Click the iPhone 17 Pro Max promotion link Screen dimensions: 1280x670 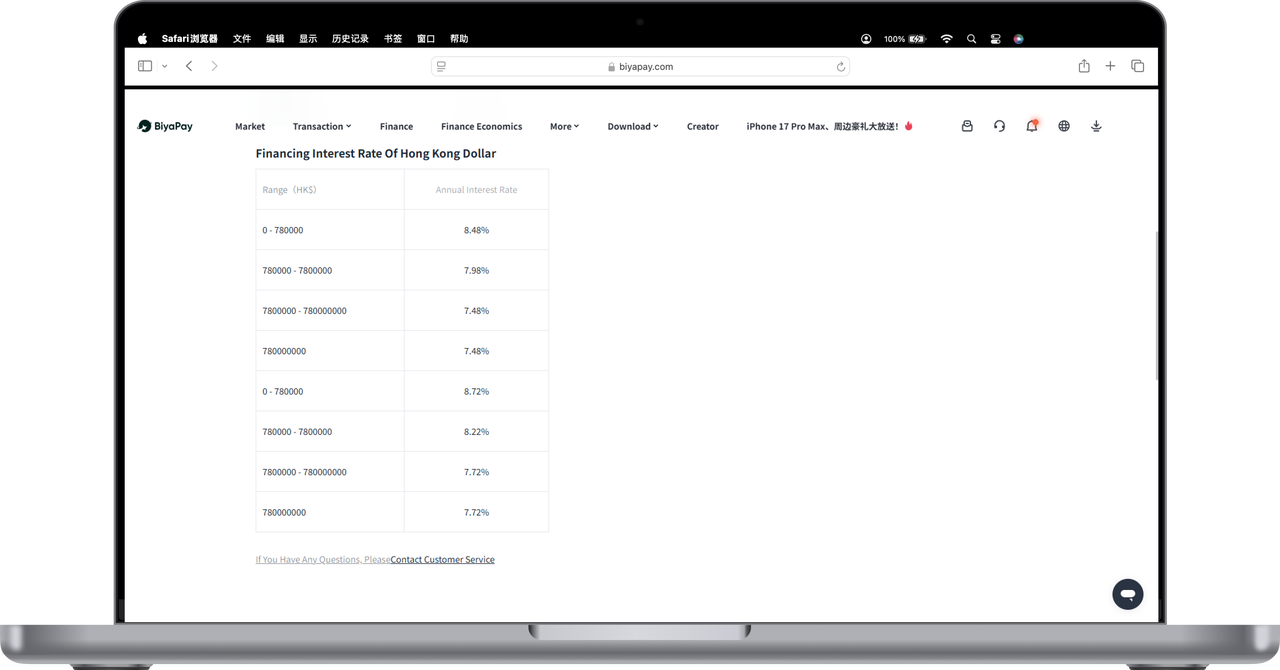[x=829, y=127]
